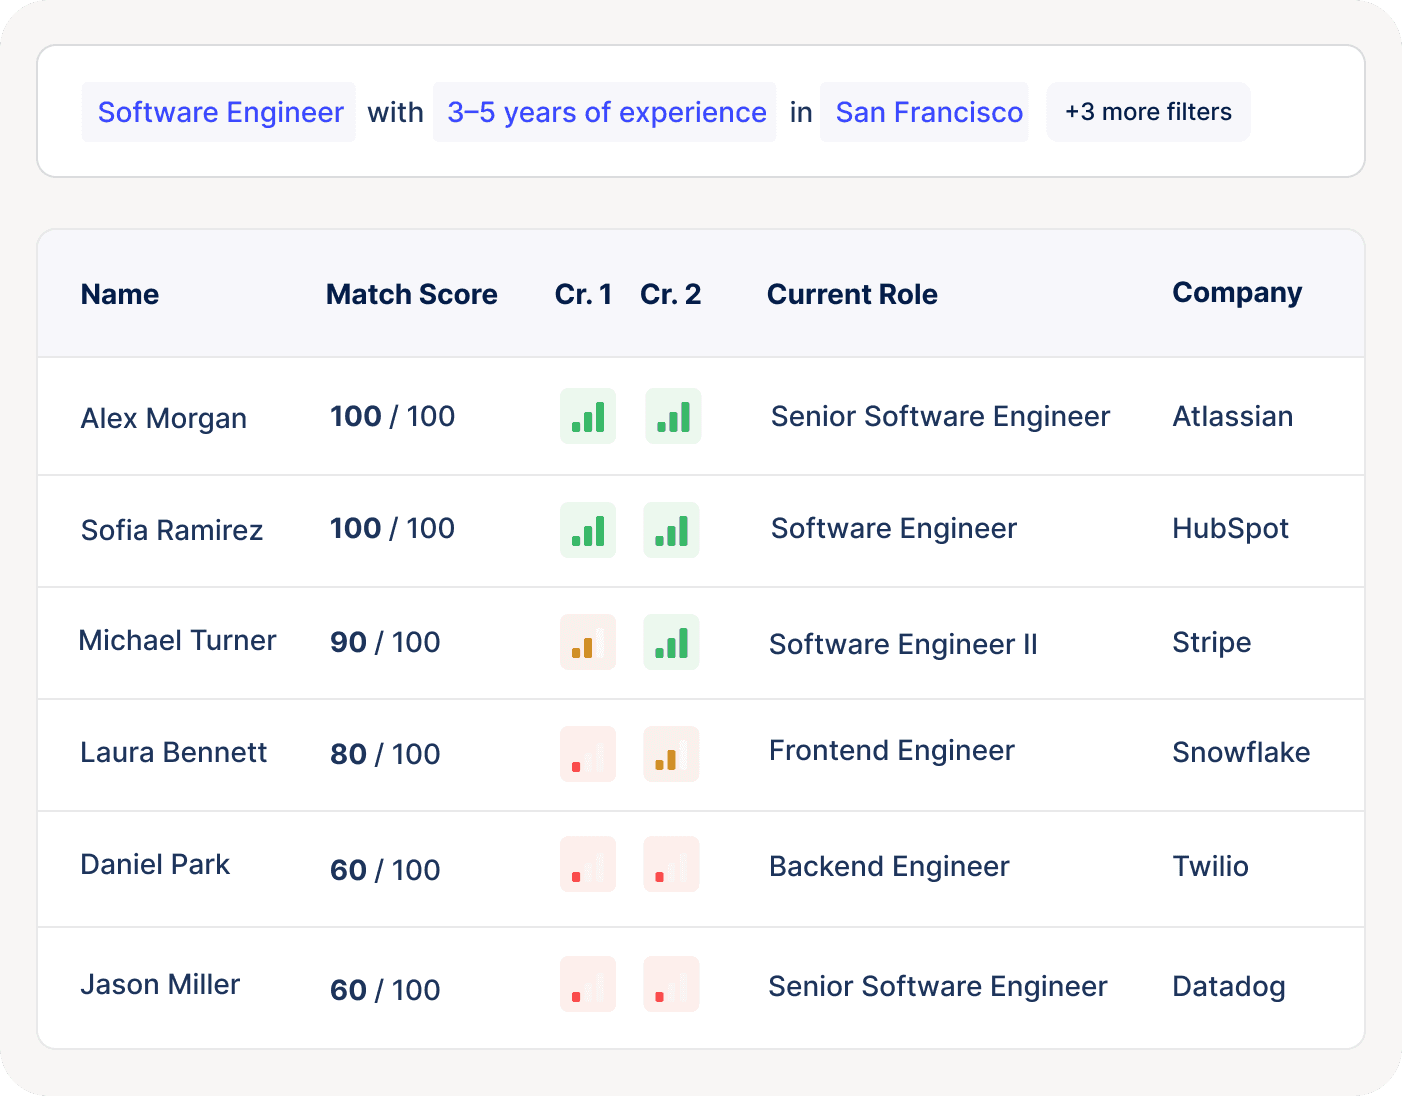Viewport: 1402px width, 1096px height.
Task: Open Alex Morgan's candidate profile
Action: tap(164, 418)
